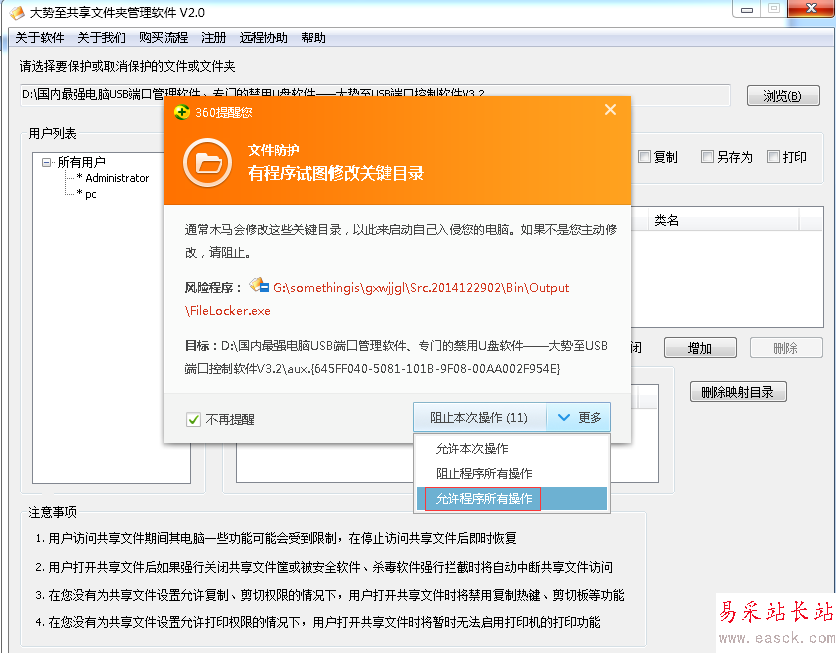836x653 pixels.
Task: Click the risk program path G:\somethingis text
Action: tap(421, 288)
